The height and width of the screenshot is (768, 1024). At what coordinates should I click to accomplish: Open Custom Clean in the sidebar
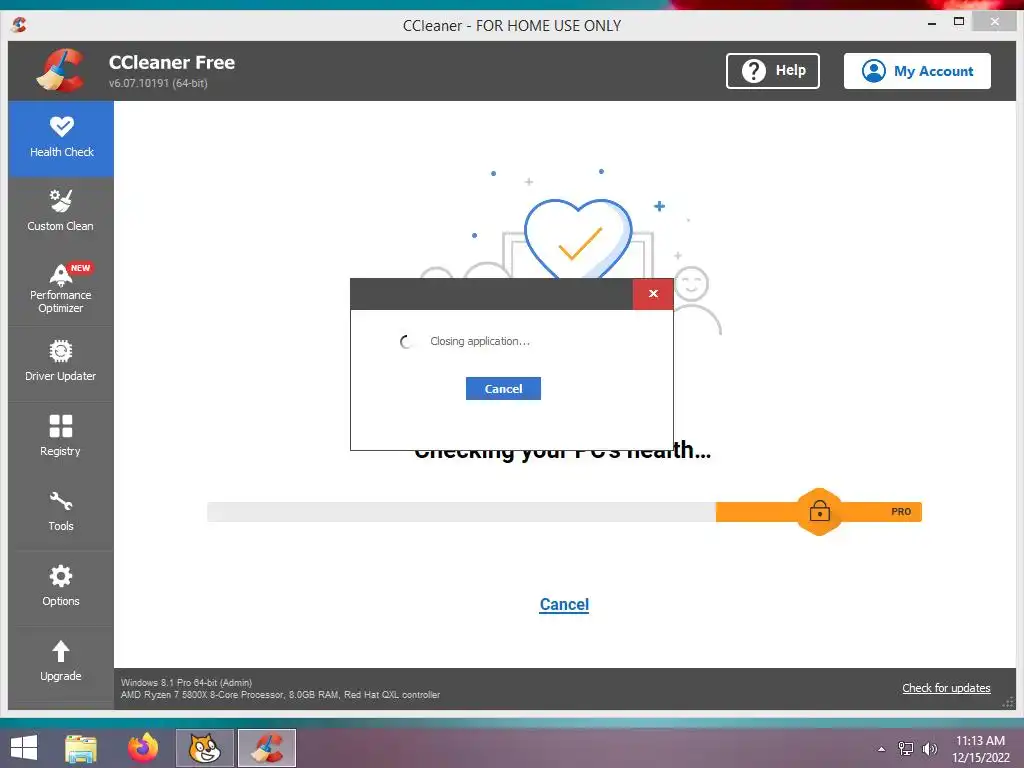61,211
